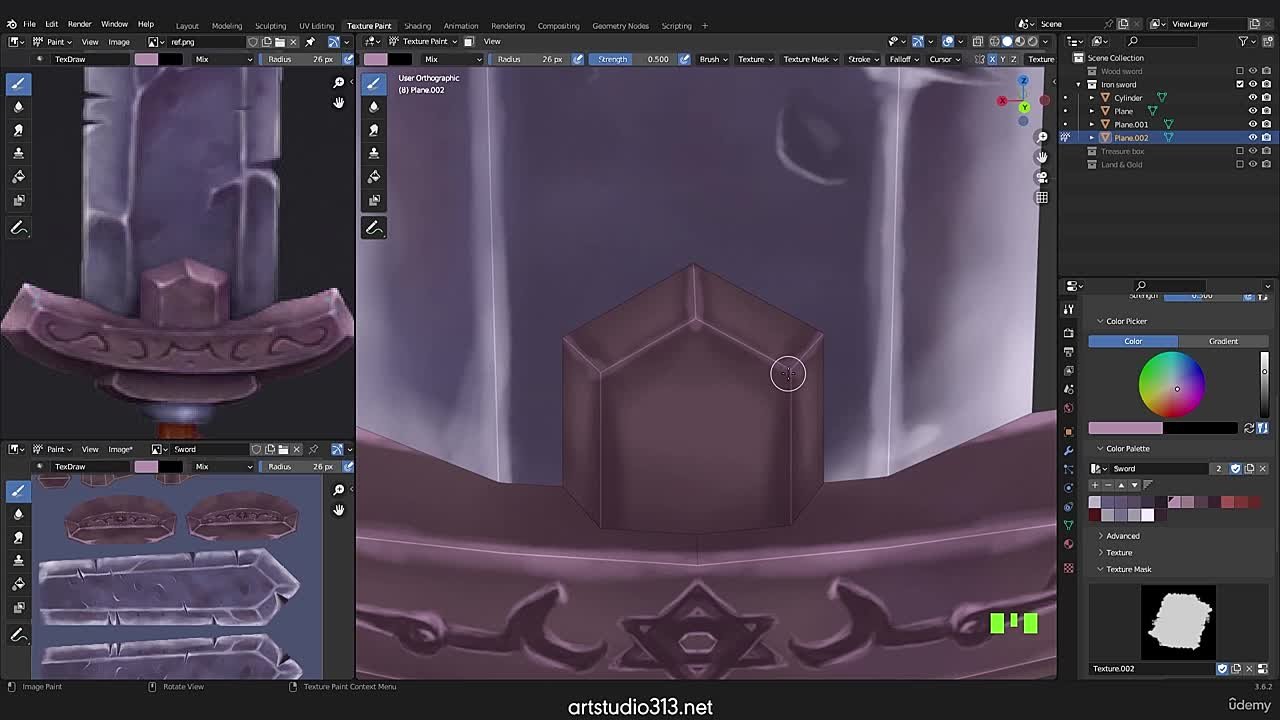
Task: Hide Cylinder object in outliner
Action: [x=1253, y=98]
